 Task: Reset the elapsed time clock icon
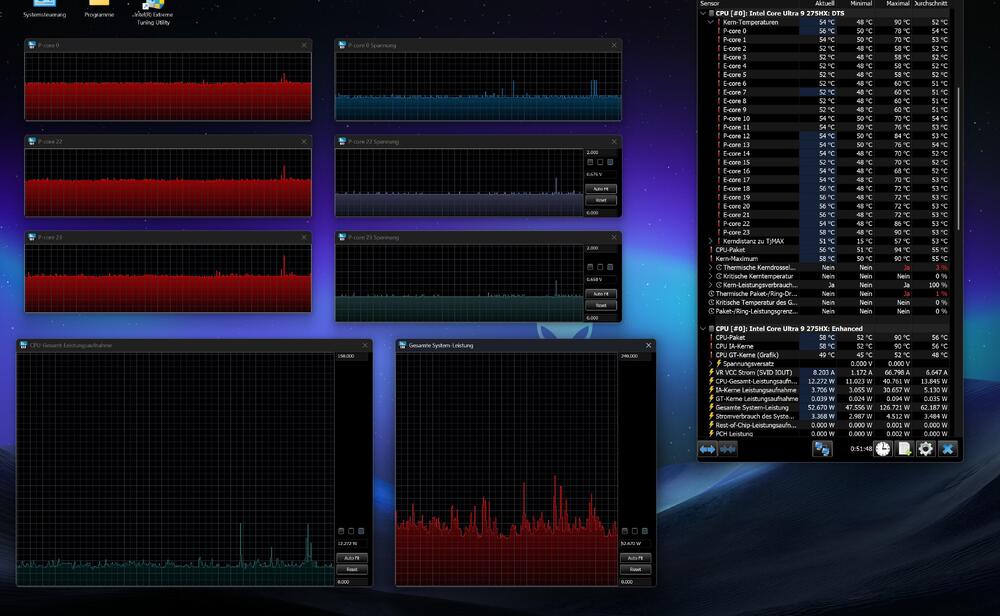tap(882, 449)
